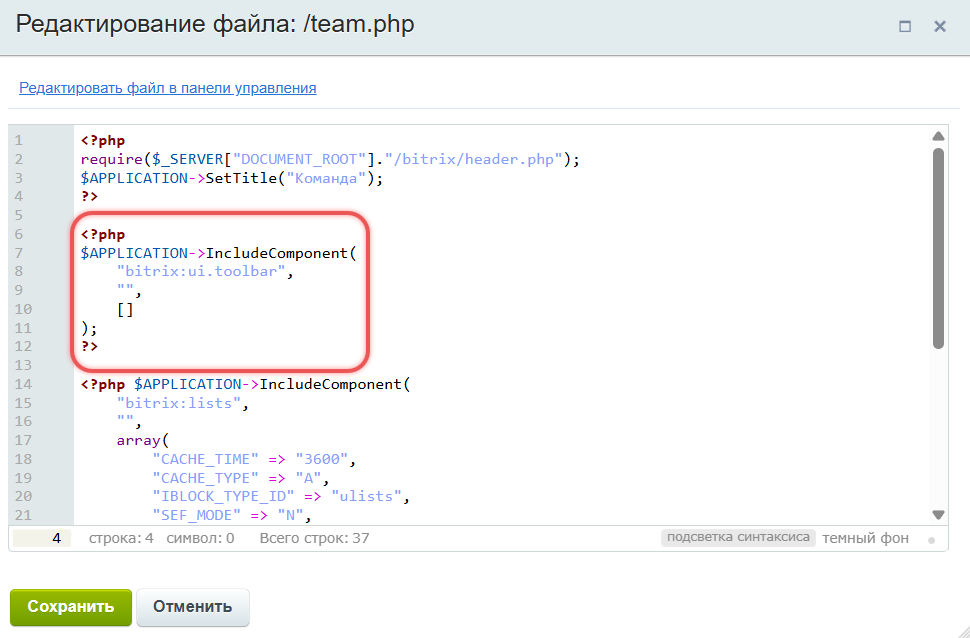The height and width of the screenshot is (638, 970).
Task: Click the SetTitle("Команда") code line
Action: [232, 178]
